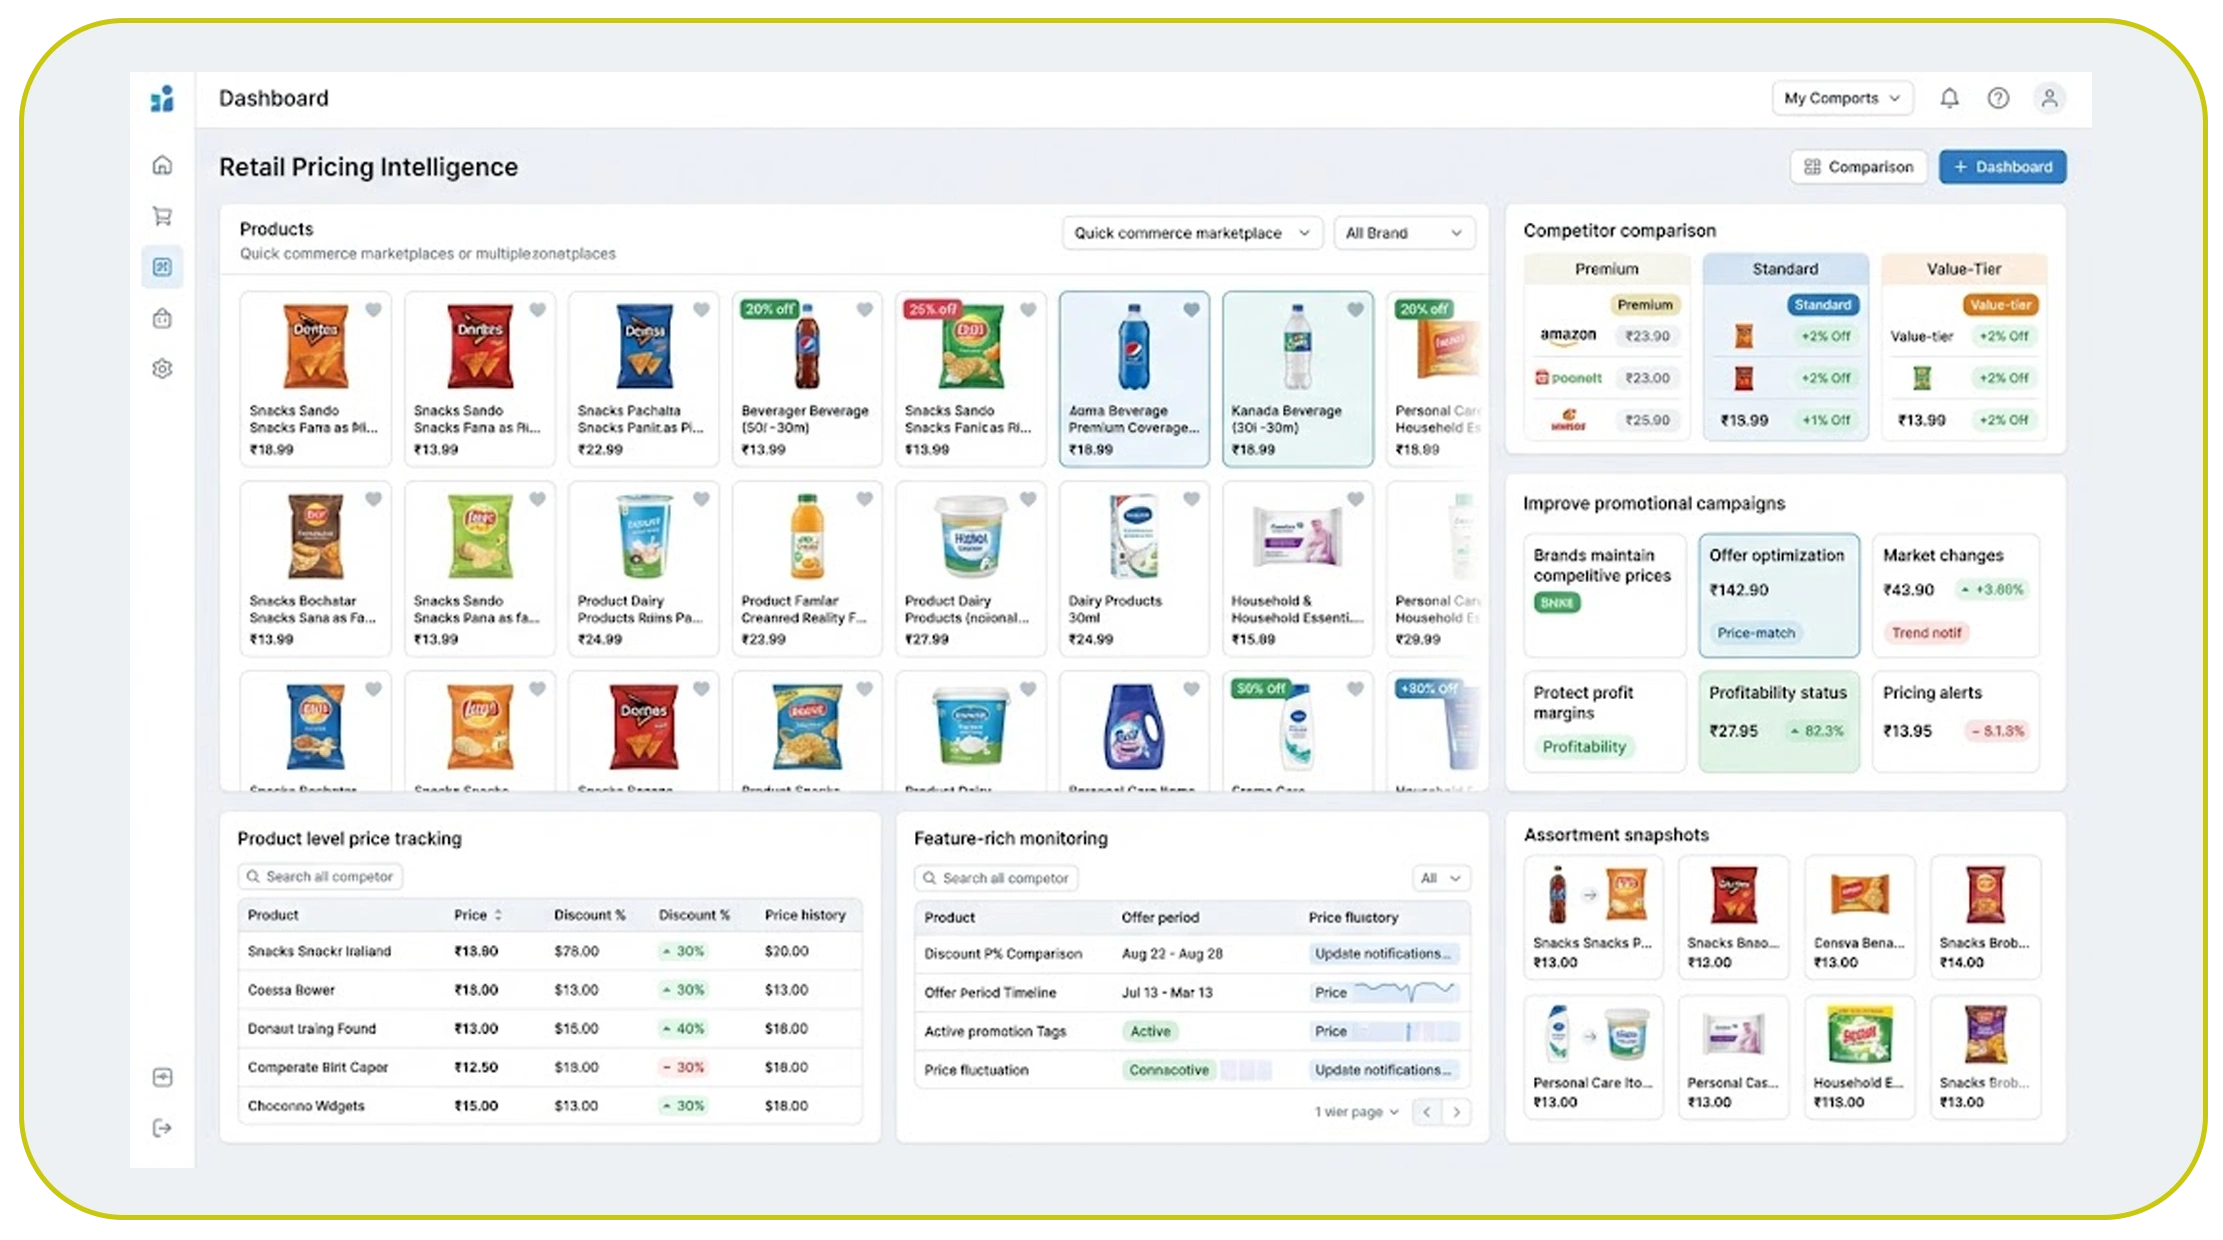The image size is (2223, 1240).
Task: Select the Standard competitor tab
Action: click(x=1785, y=269)
